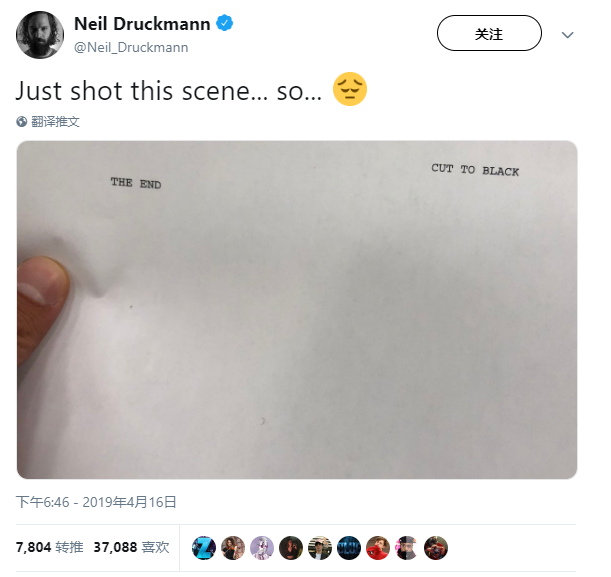Click the pensive face emoji in the tweet
Viewport: 611px width, 577px height.
point(350,89)
